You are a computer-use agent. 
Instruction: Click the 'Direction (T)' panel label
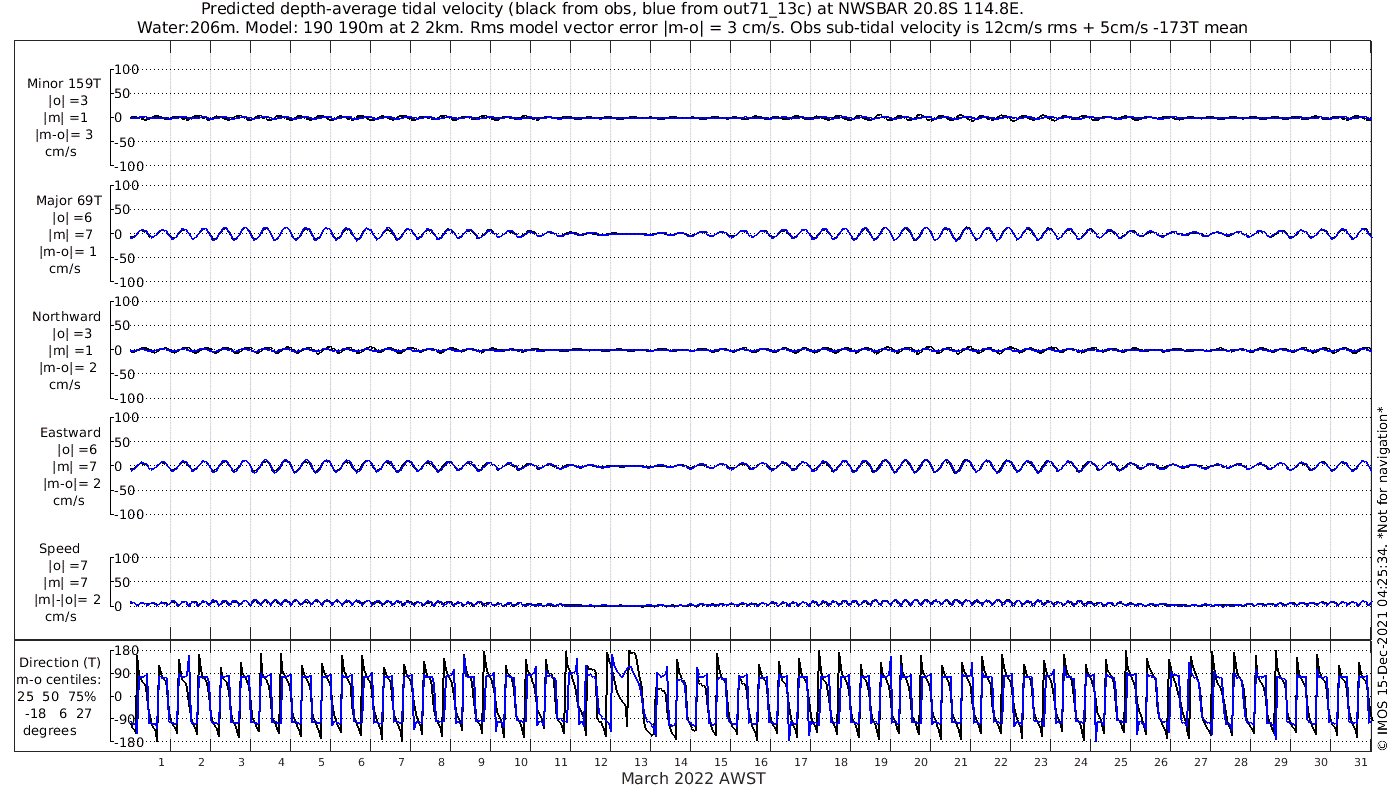coord(60,662)
